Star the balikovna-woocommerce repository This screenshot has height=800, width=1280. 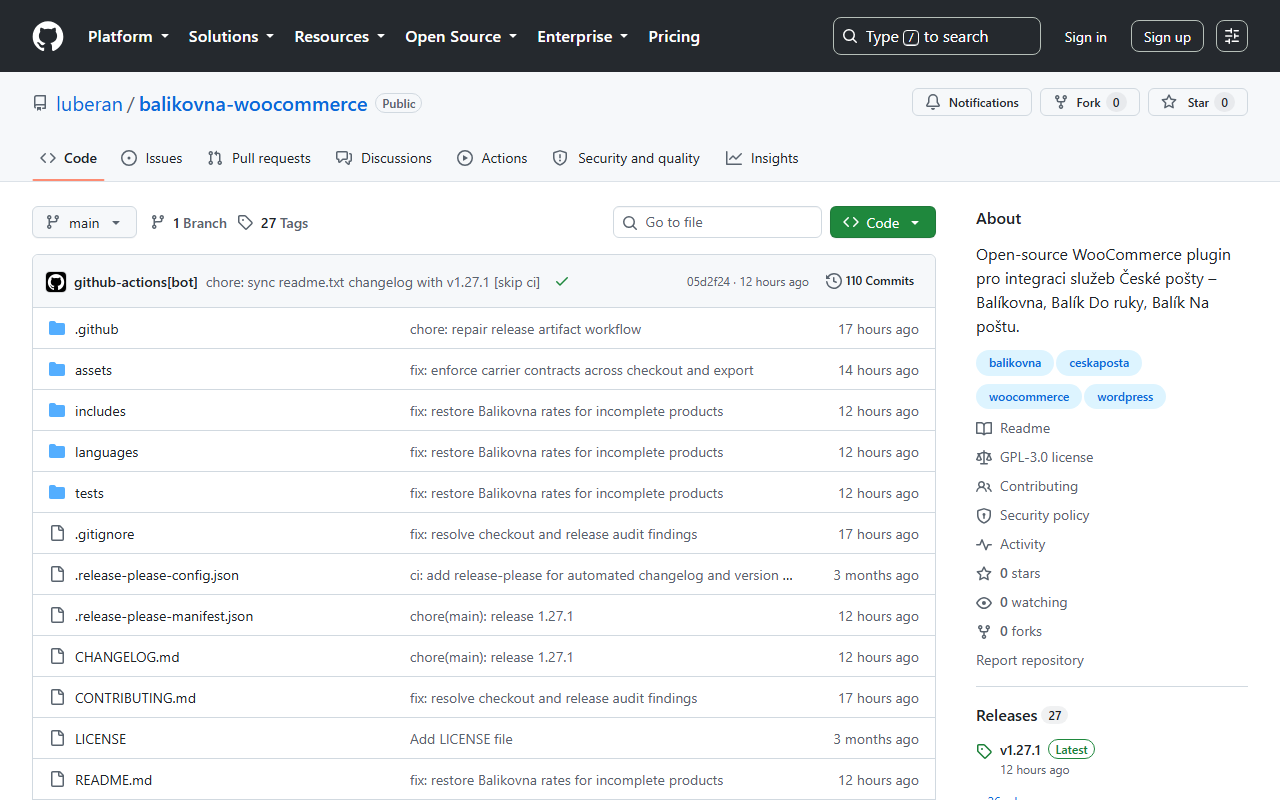coord(1198,102)
